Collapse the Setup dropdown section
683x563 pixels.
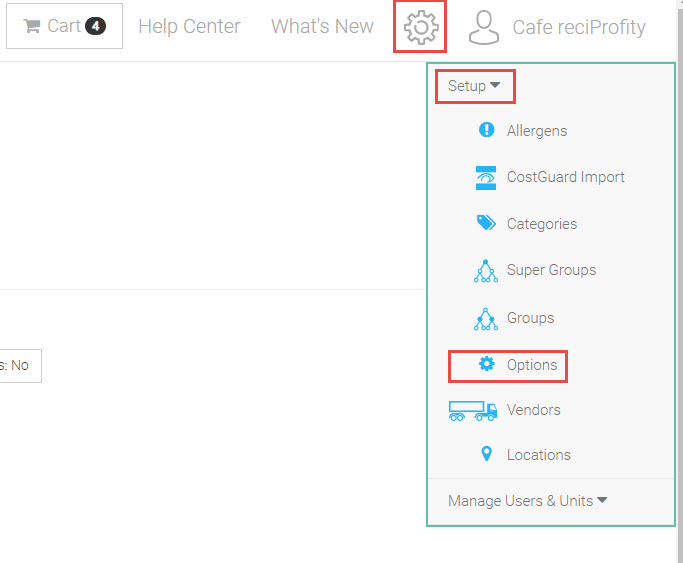[474, 86]
